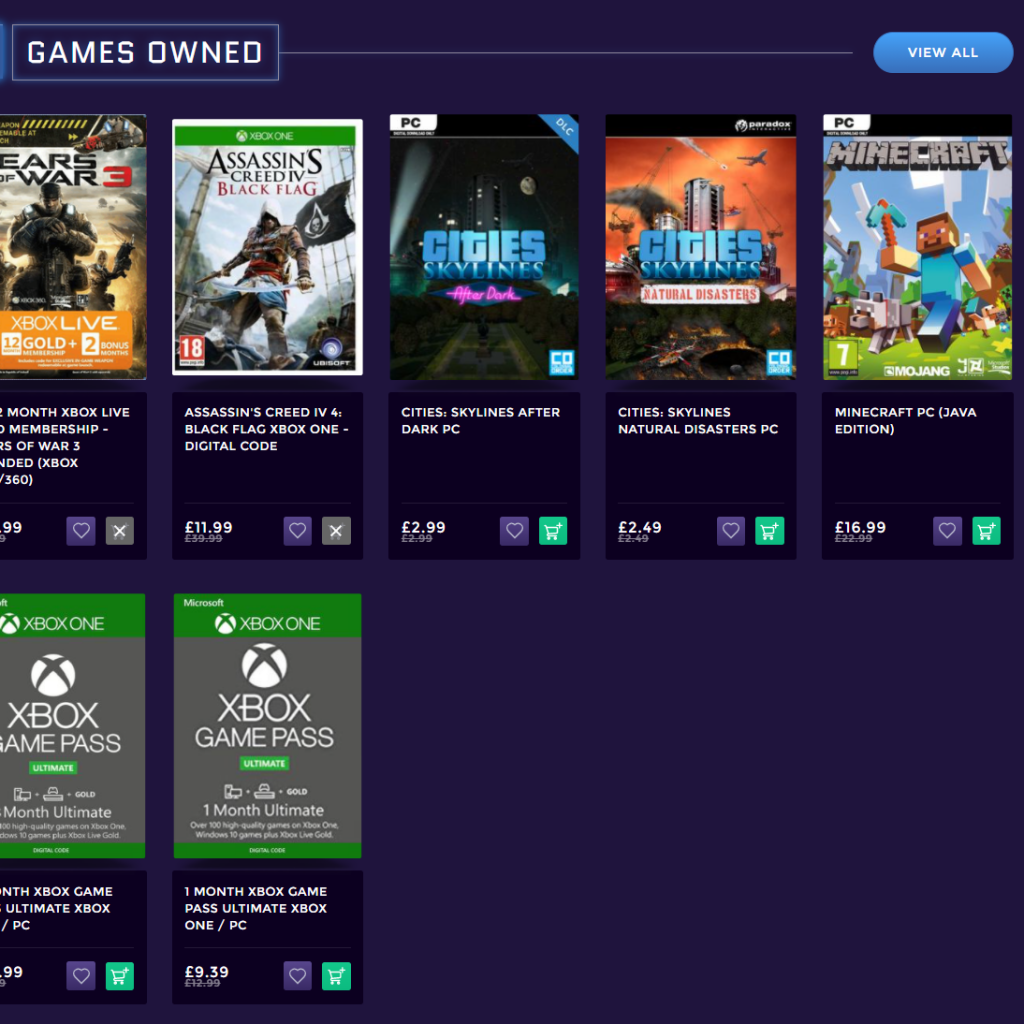This screenshot has width=1024, height=1024.
Task: Add 1 Month Xbox Game Pass £9.39 to cart
Action: pyautogui.click(x=336, y=976)
